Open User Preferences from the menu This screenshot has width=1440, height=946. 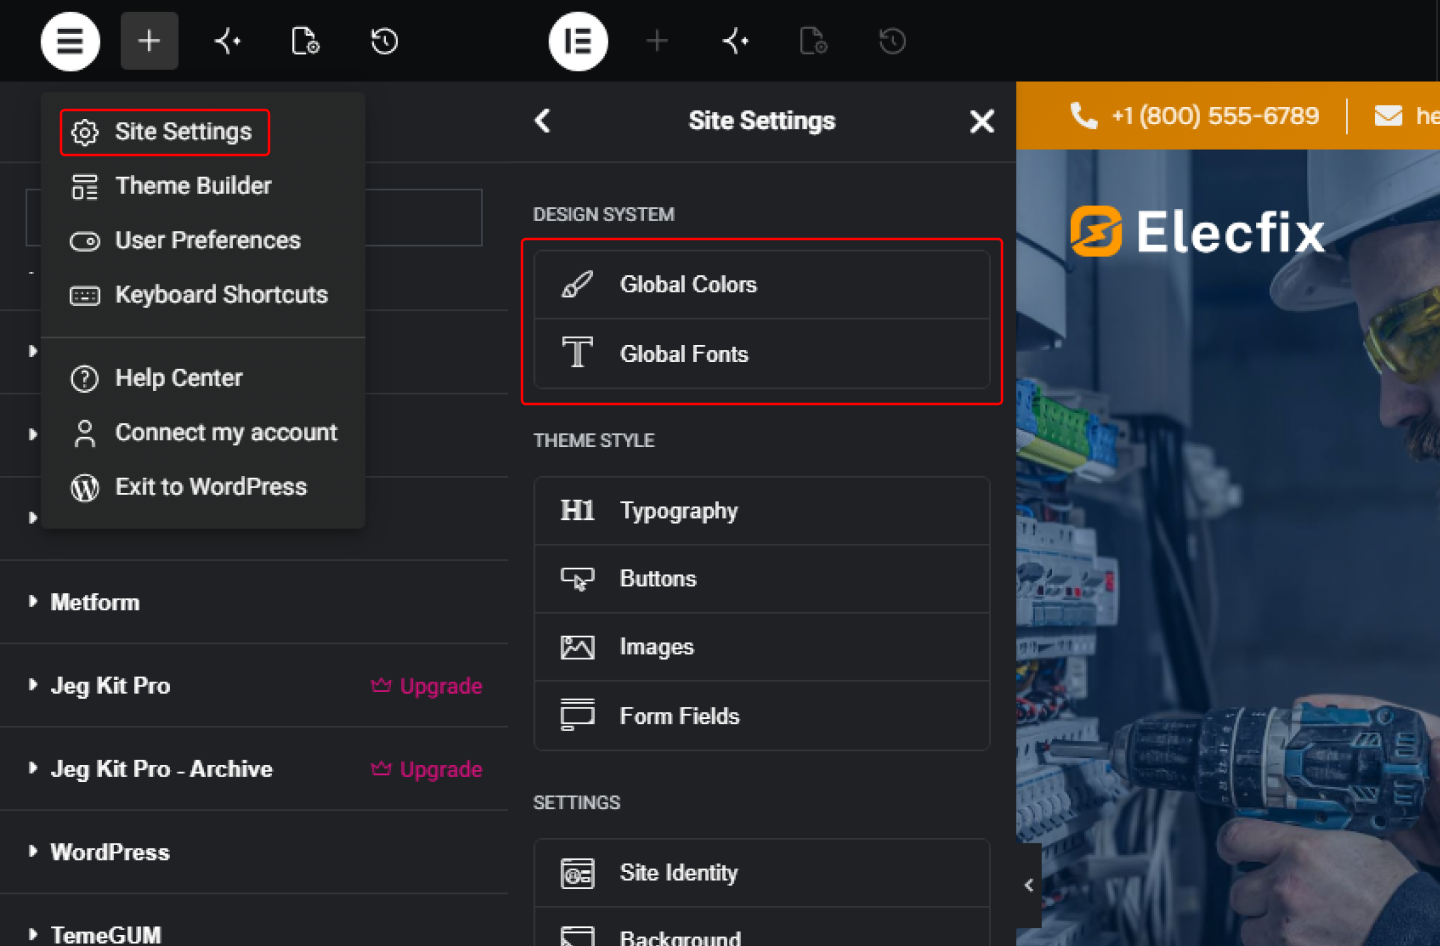tap(203, 240)
